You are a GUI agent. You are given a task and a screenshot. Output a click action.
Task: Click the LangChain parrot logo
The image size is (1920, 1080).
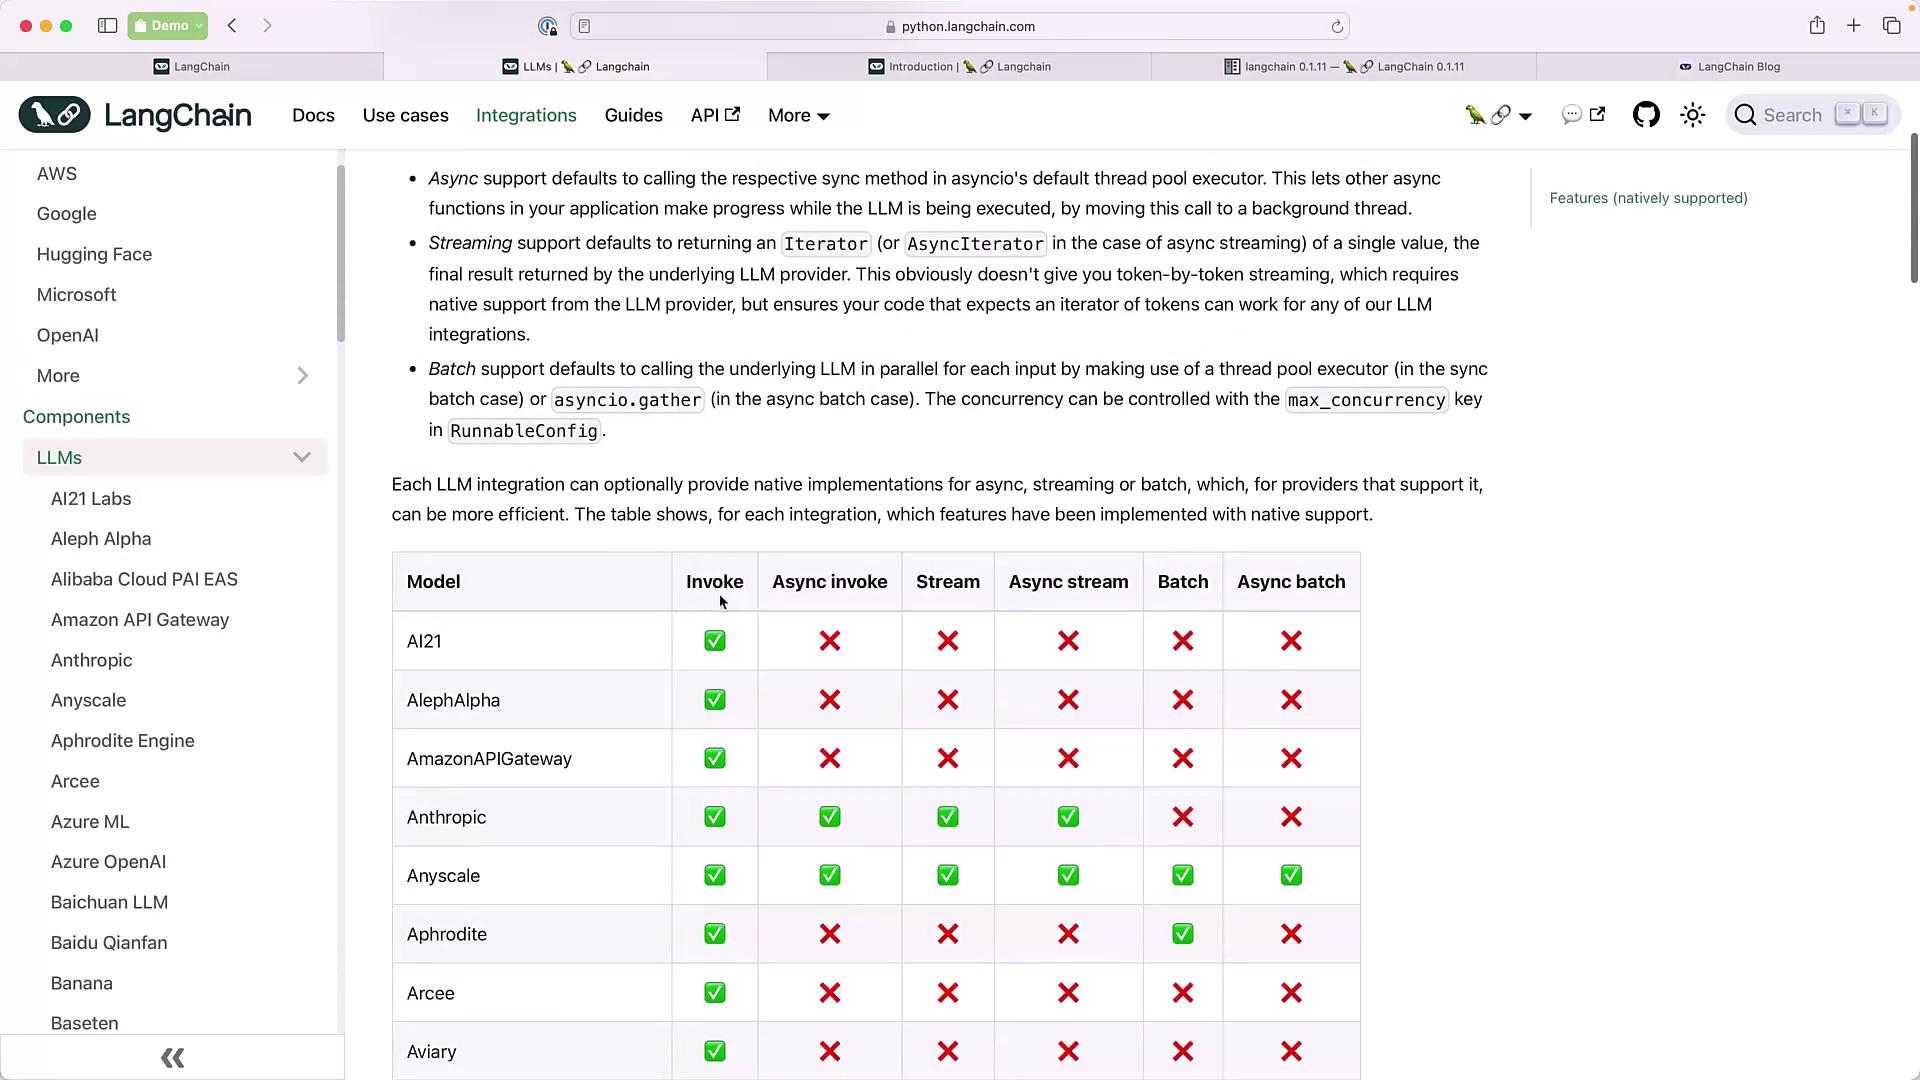(x=54, y=115)
